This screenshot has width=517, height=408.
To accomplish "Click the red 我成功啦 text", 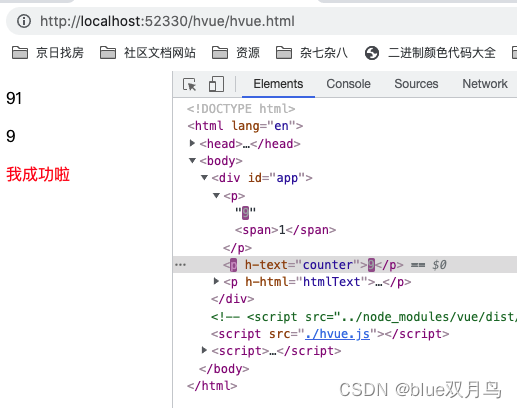I will point(38,174).
